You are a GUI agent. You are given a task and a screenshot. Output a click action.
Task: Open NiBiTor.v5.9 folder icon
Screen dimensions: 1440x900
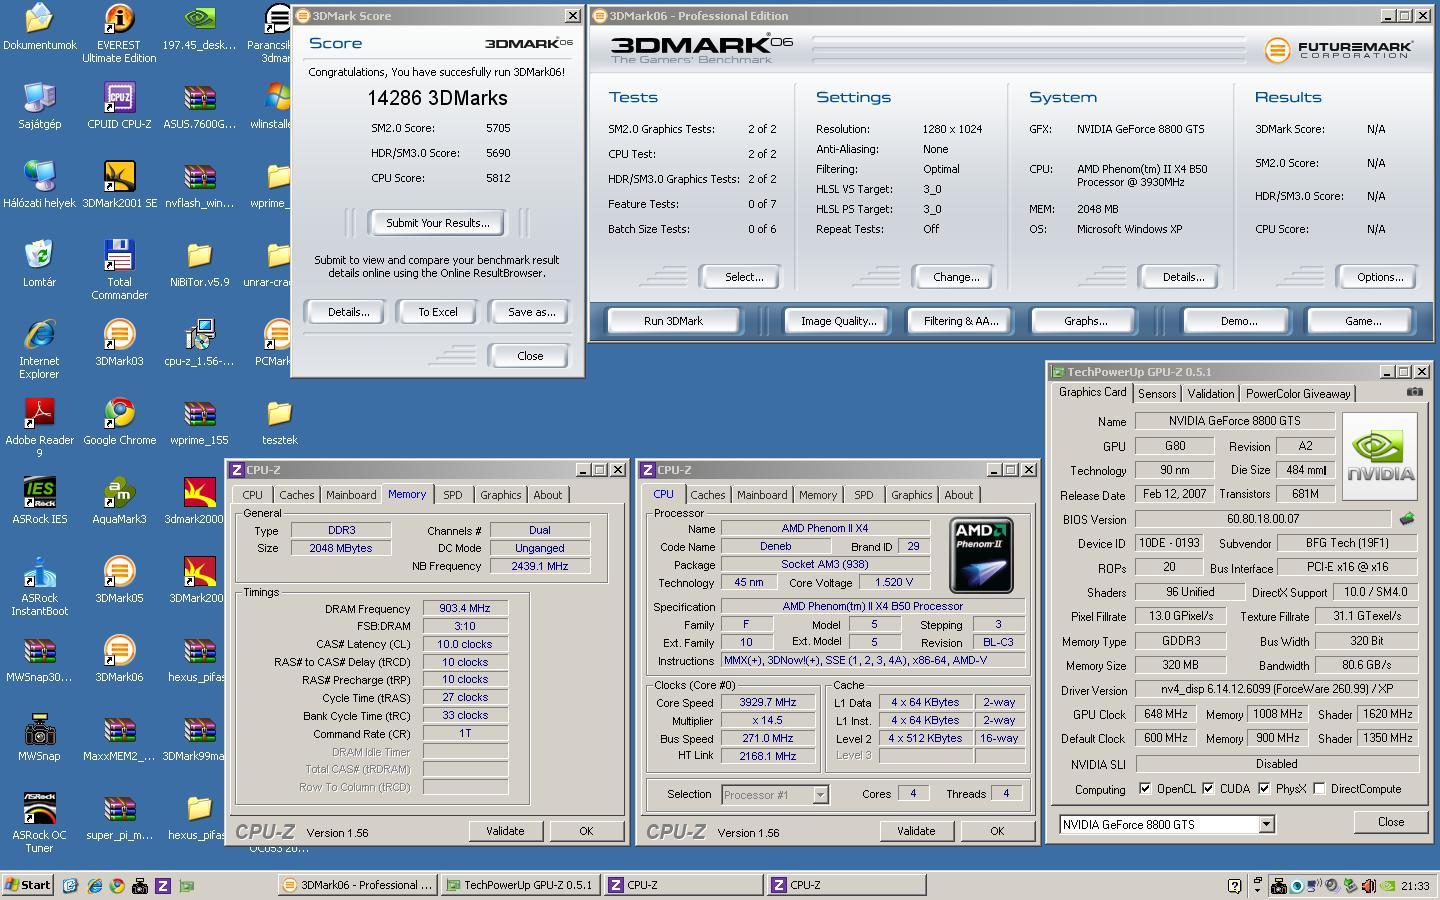click(x=199, y=263)
